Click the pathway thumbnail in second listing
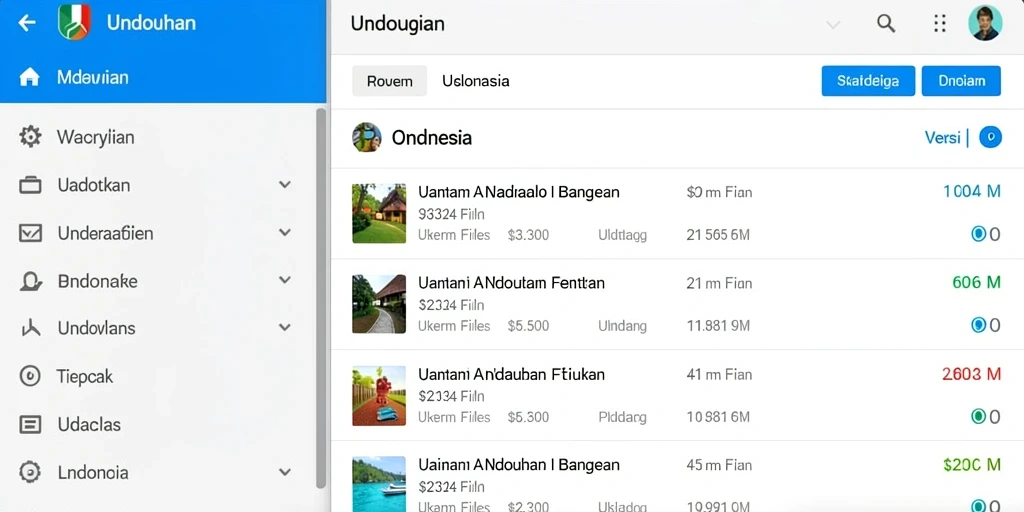 [379, 304]
